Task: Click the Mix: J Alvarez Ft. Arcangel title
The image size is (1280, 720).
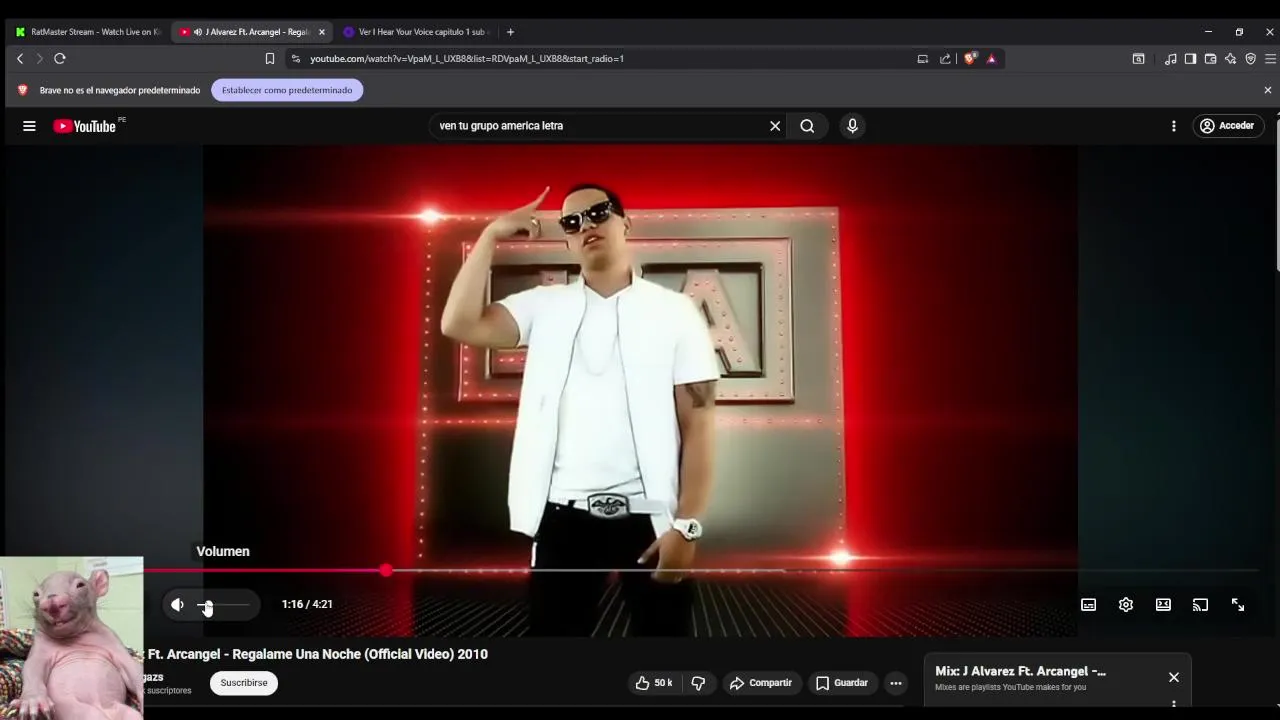Action: point(1020,671)
